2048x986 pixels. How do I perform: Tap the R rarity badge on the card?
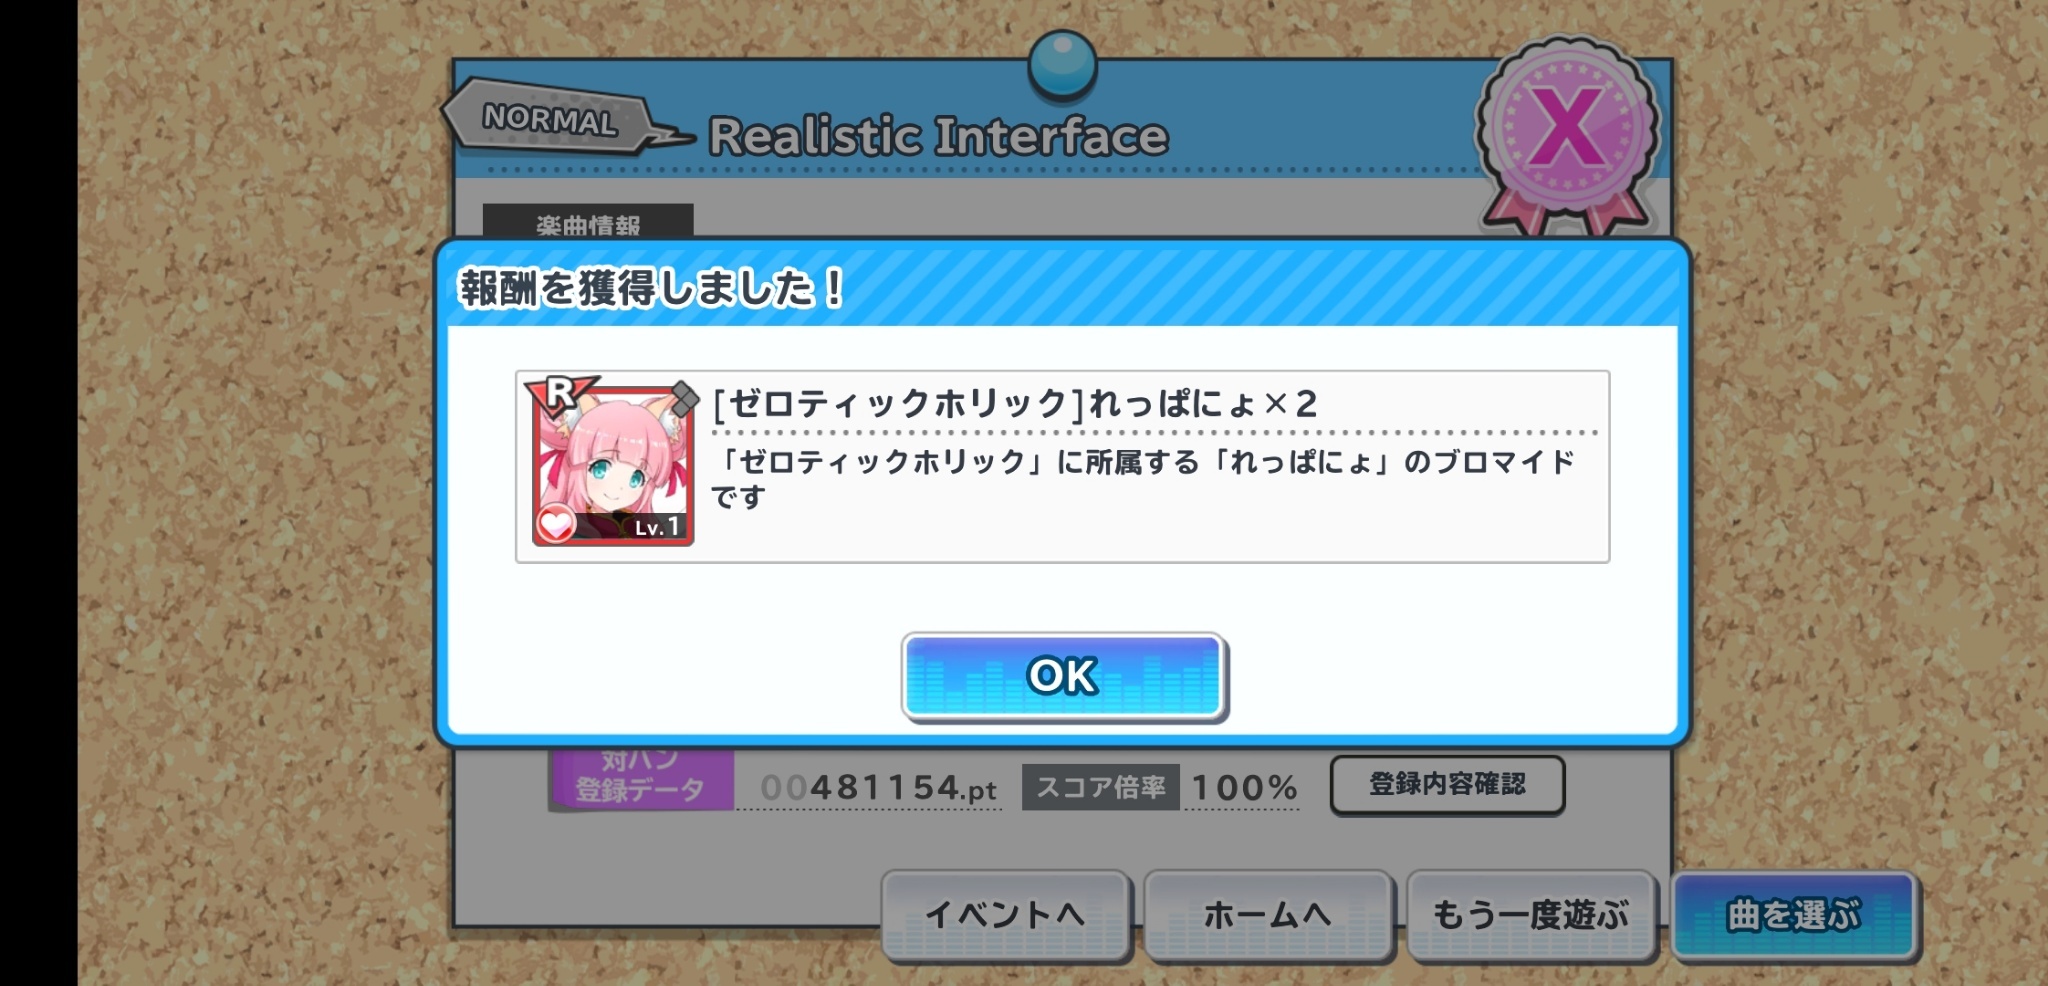pos(559,394)
